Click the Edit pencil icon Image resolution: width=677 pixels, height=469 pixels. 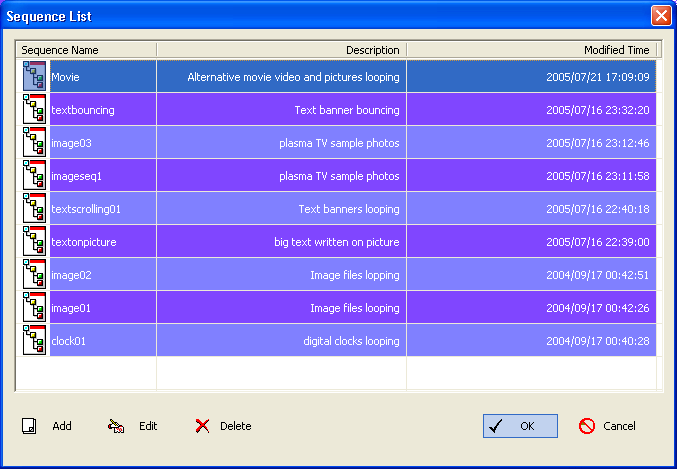(x=116, y=426)
